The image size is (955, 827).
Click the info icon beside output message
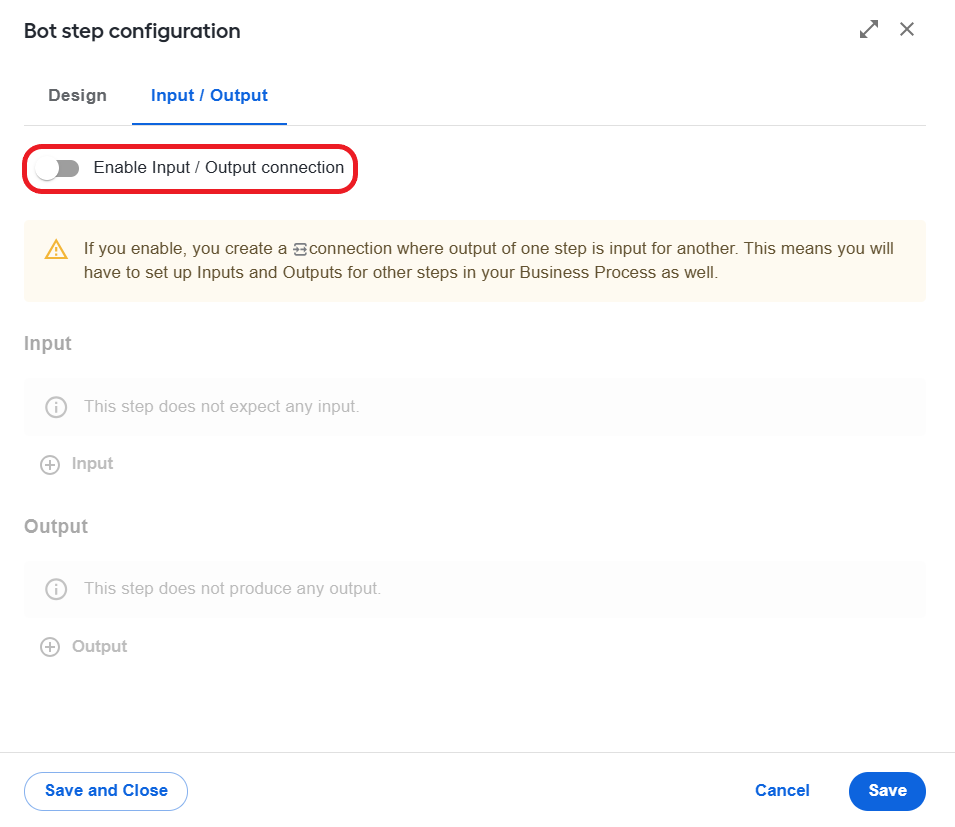click(x=56, y=589)
